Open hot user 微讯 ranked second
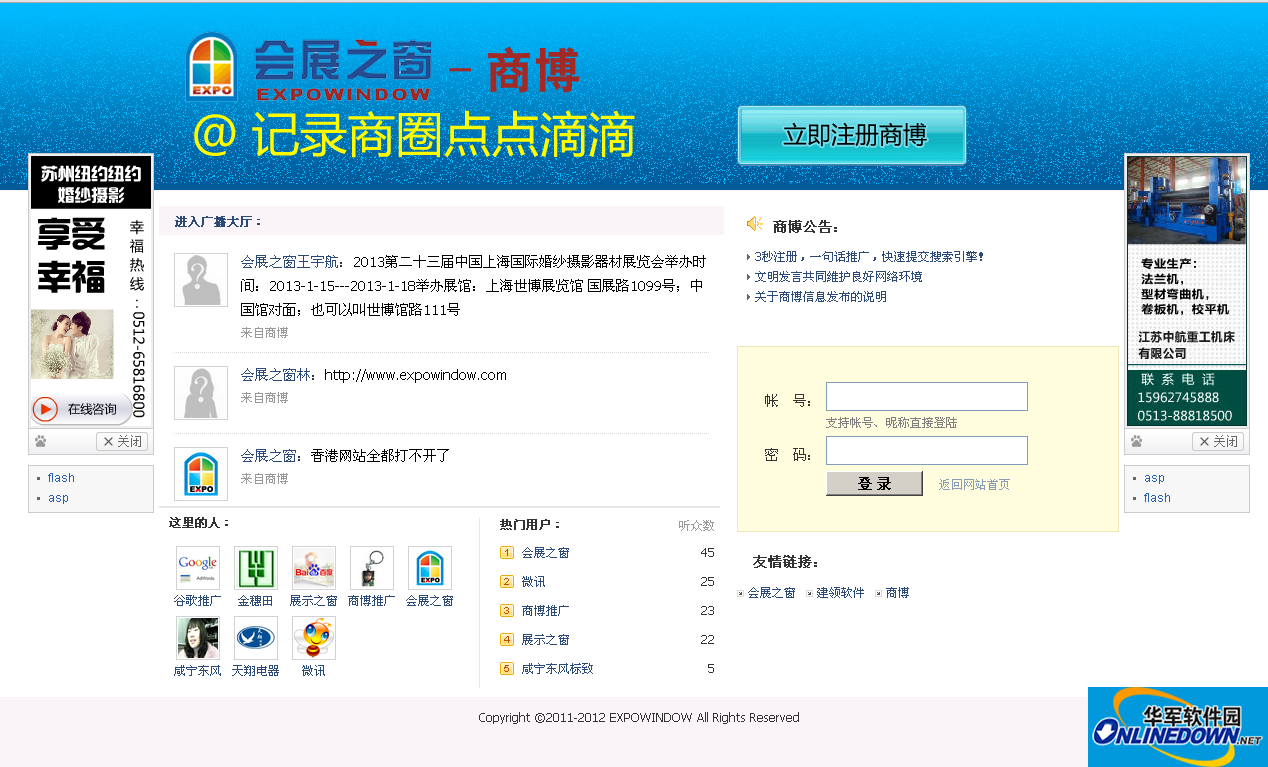This screenshot has width=1268, height=767. 534,582
